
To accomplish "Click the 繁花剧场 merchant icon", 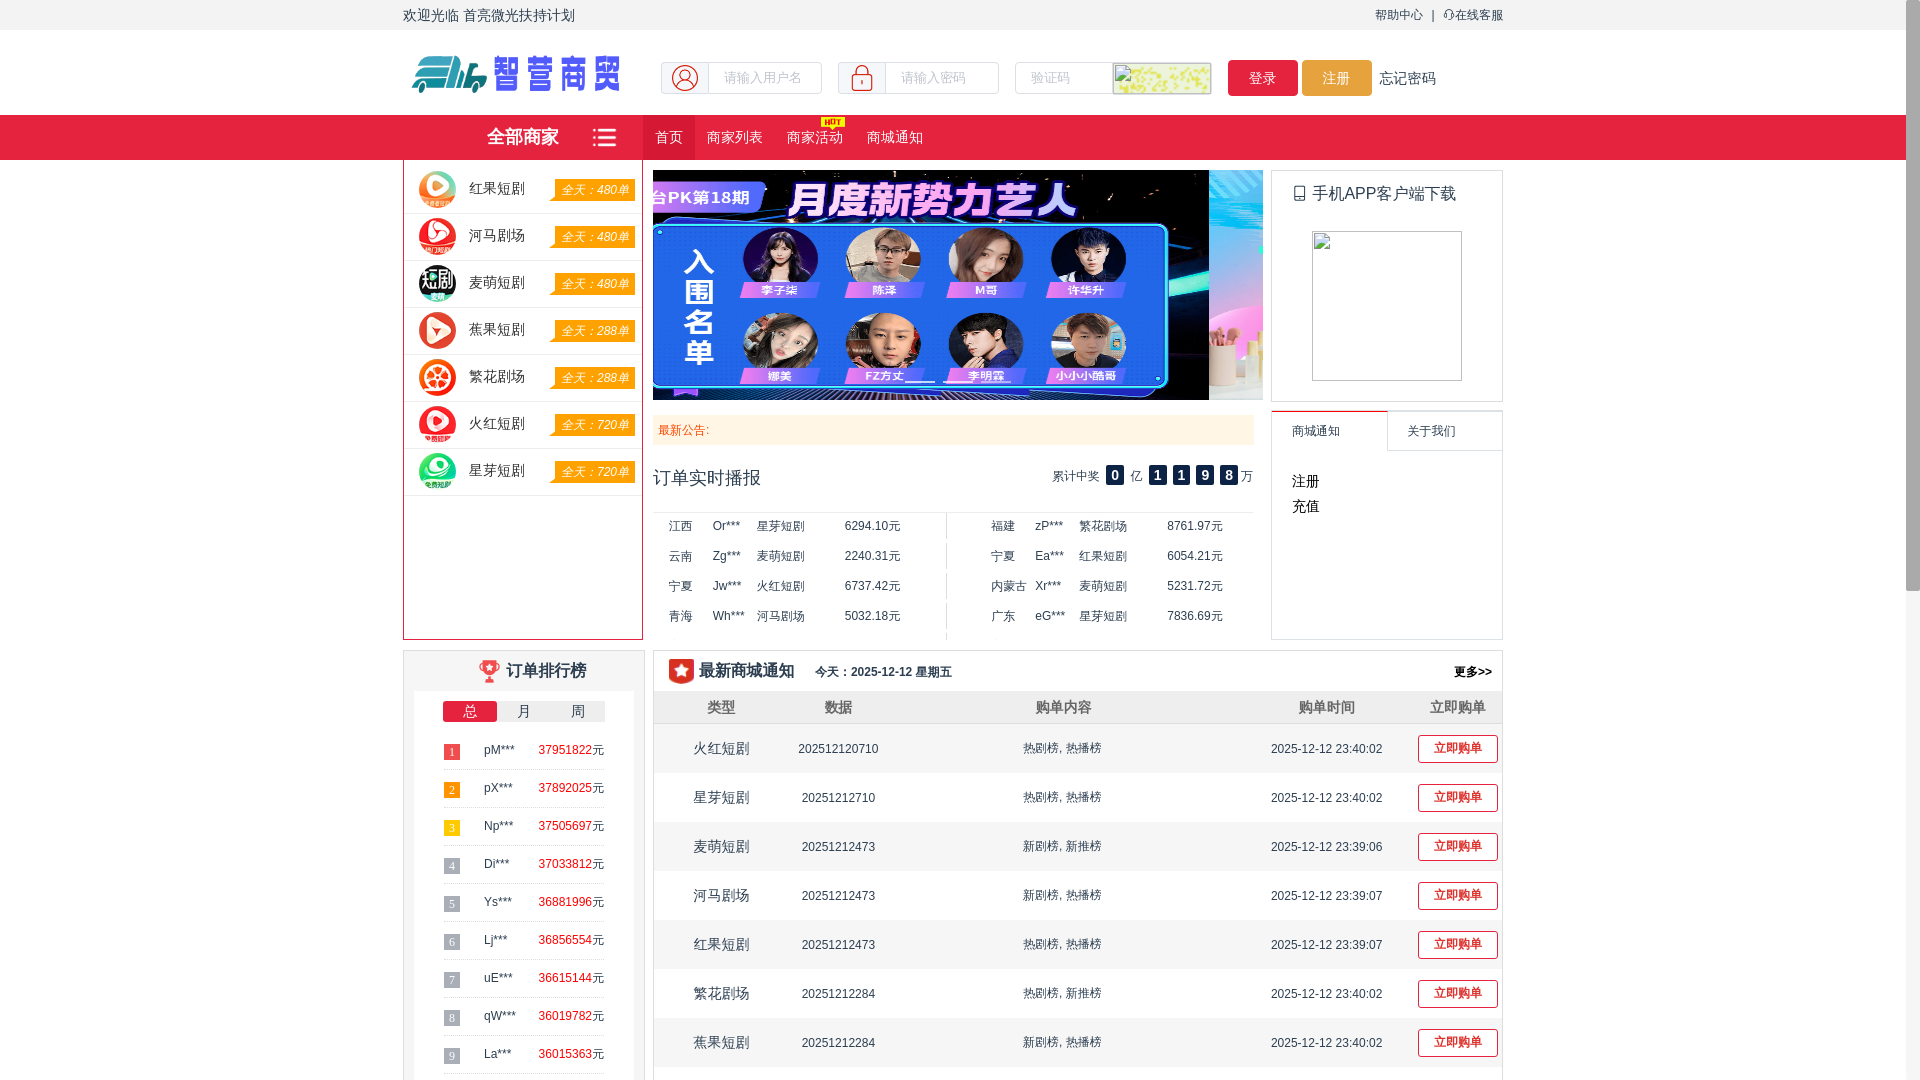I will pos(437,377).
